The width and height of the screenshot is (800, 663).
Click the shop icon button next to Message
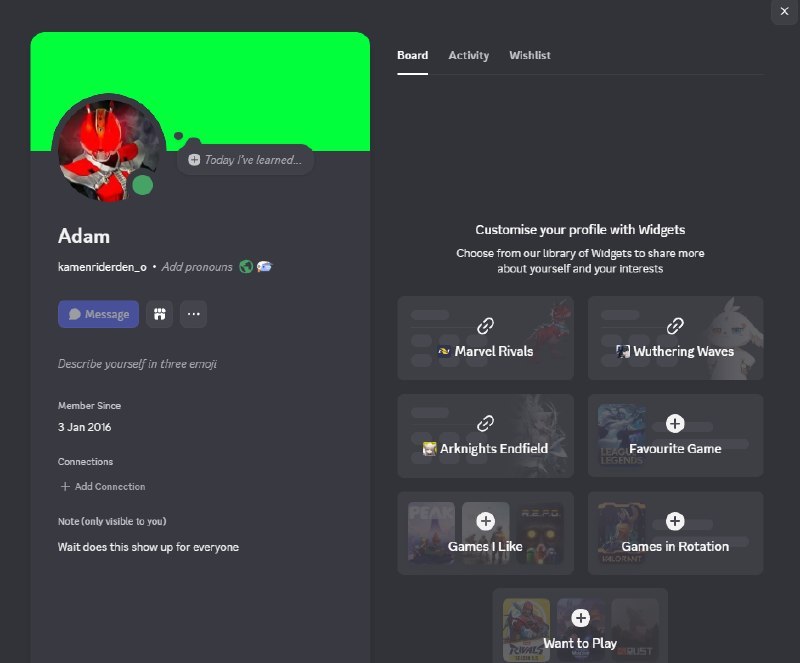point(160,314)
